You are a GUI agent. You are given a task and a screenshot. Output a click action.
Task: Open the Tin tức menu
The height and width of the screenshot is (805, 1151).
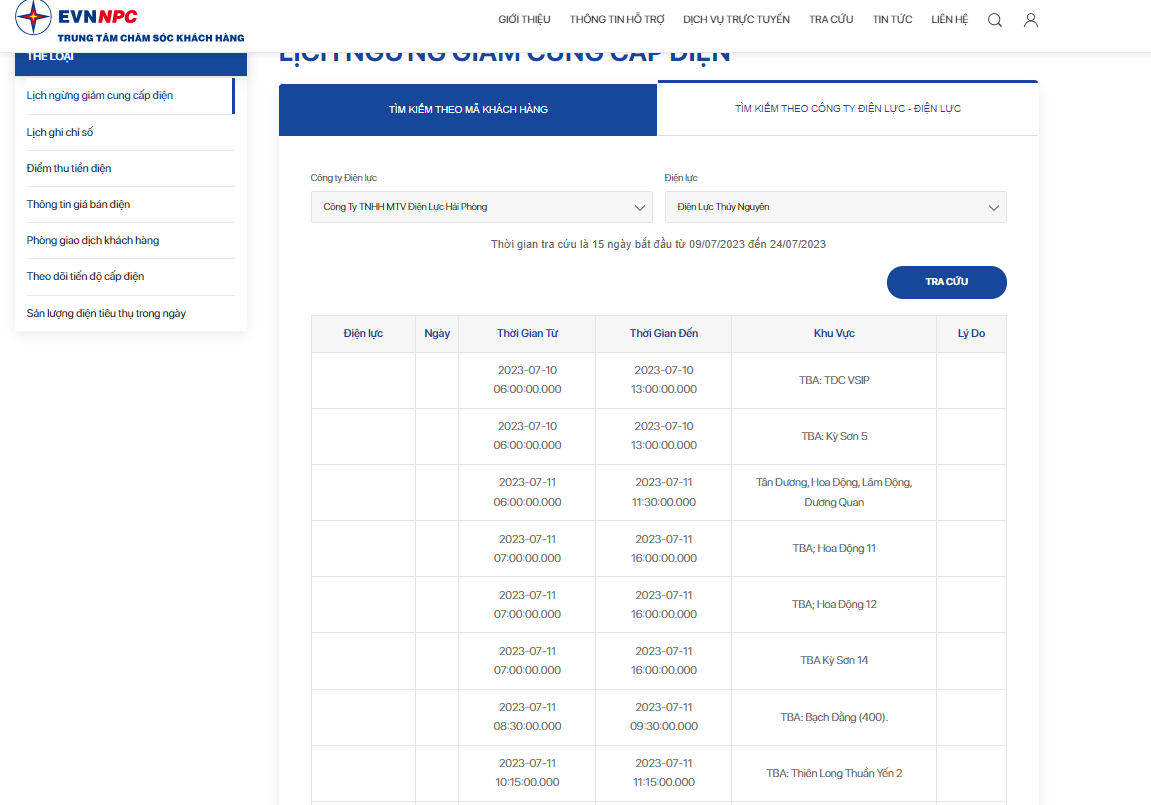point(892,19)
